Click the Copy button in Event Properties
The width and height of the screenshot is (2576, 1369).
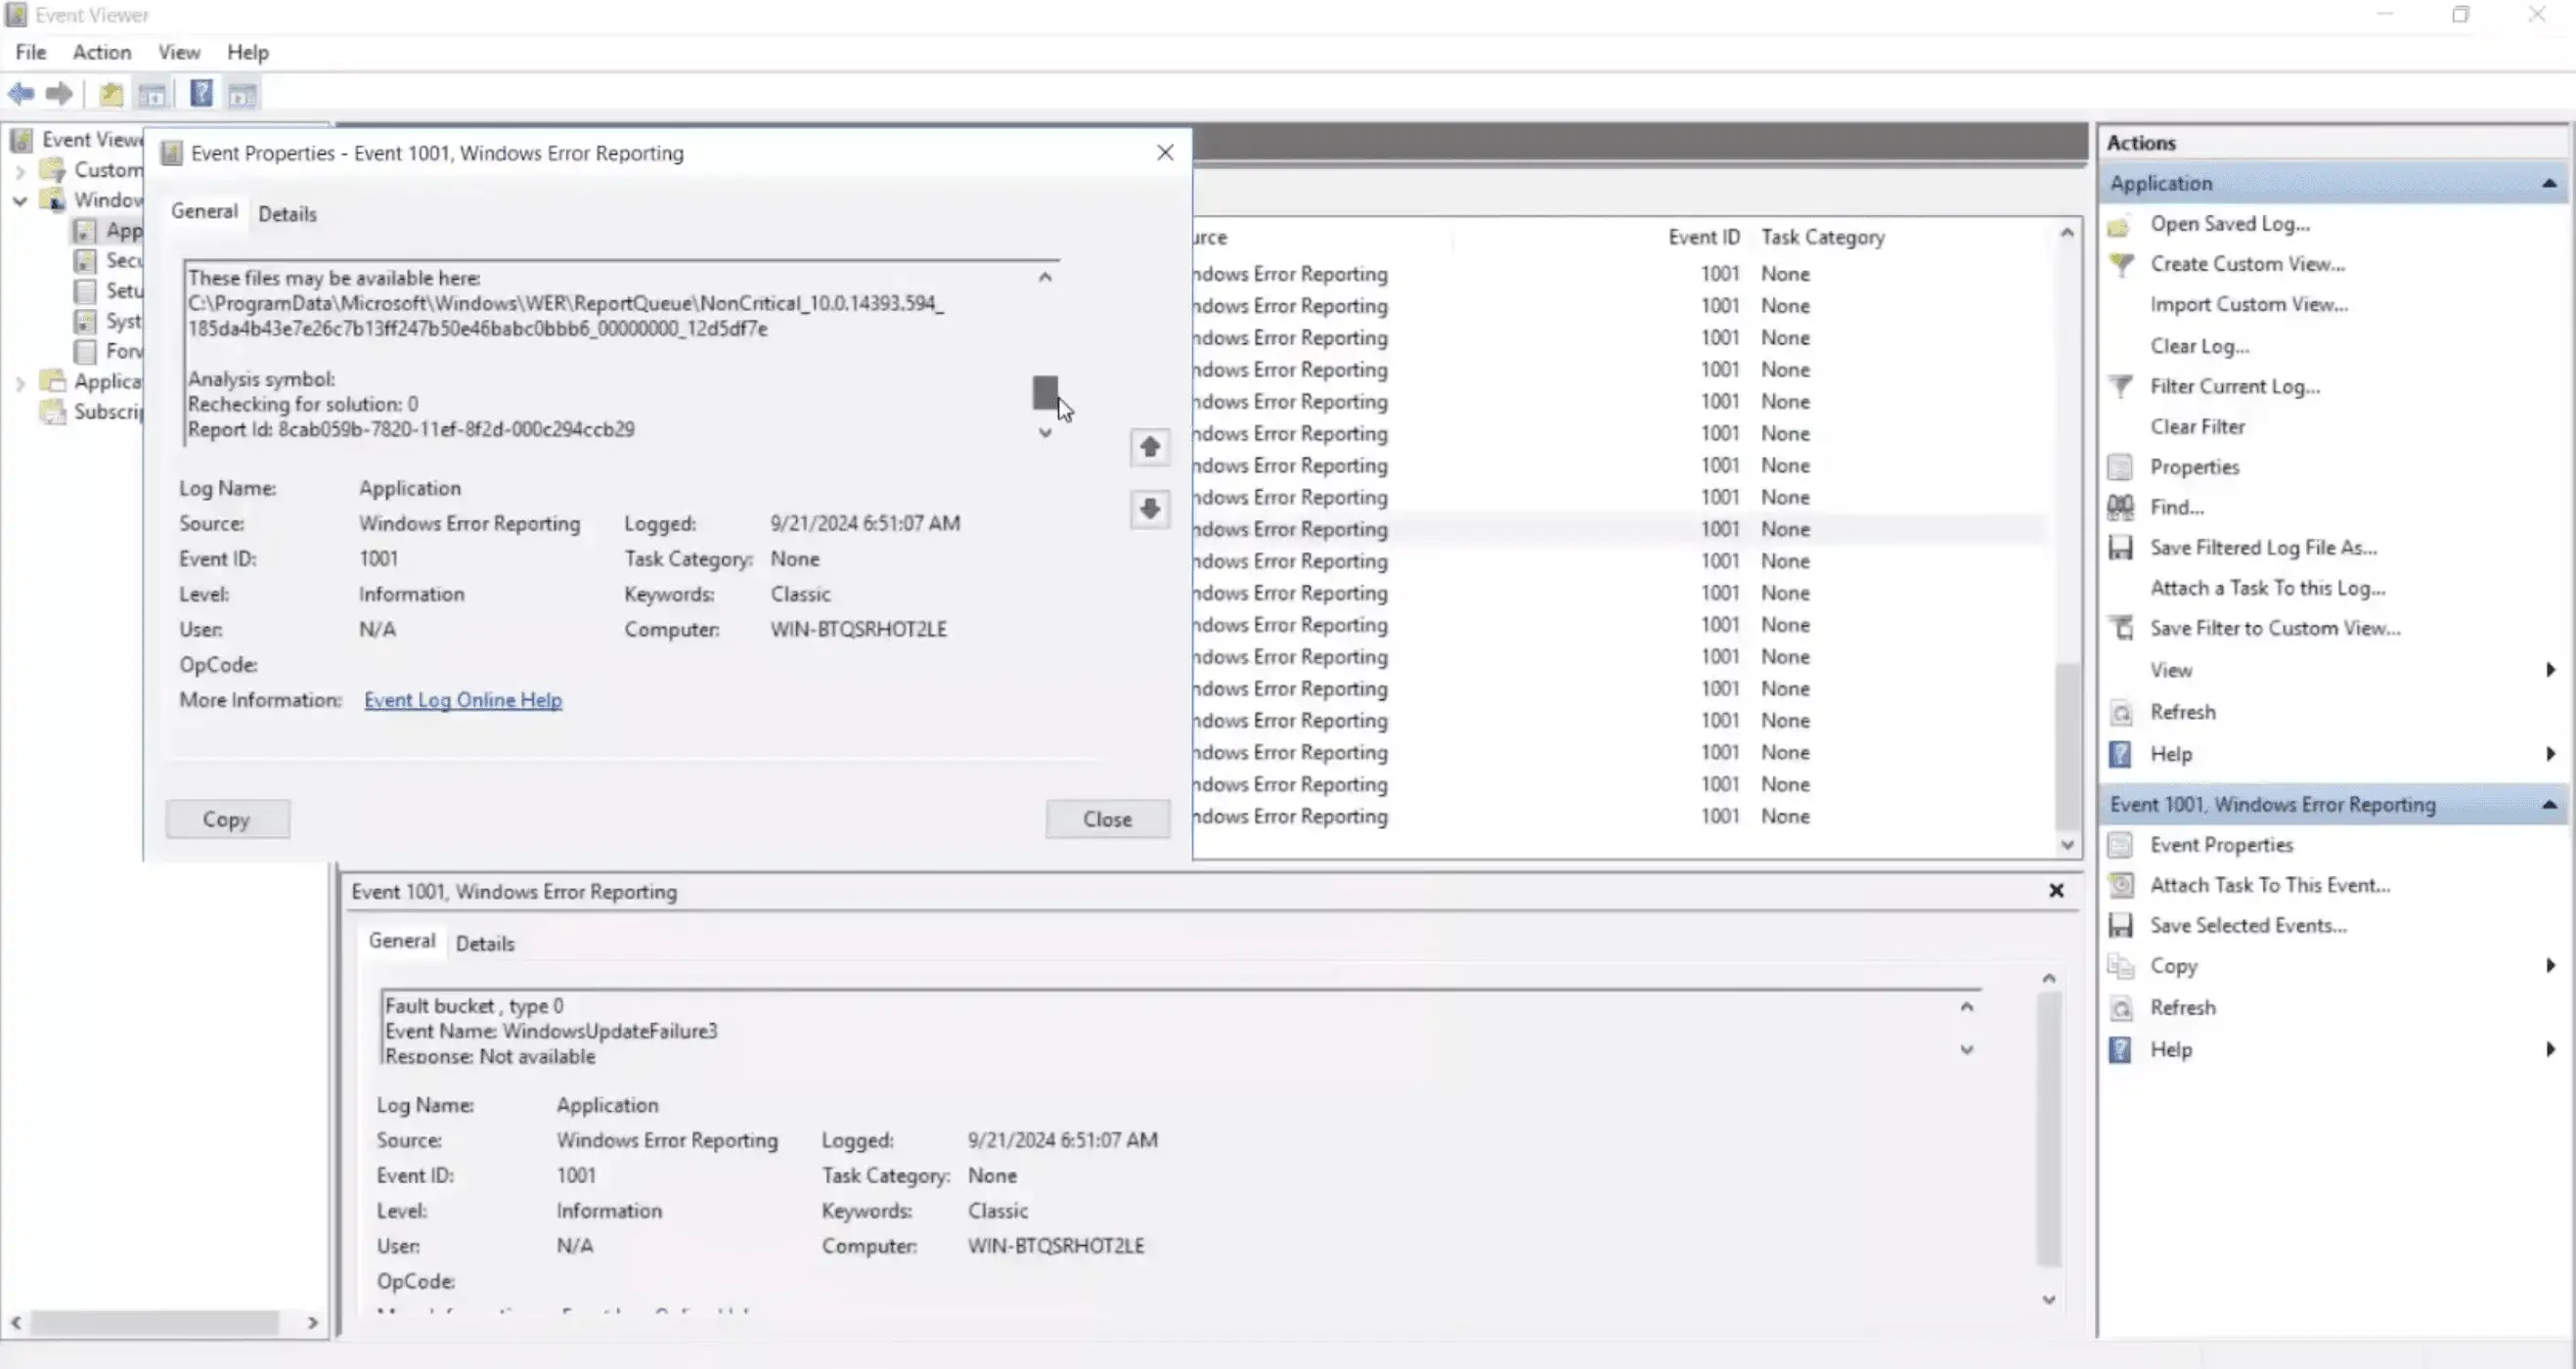pos(227,820)
